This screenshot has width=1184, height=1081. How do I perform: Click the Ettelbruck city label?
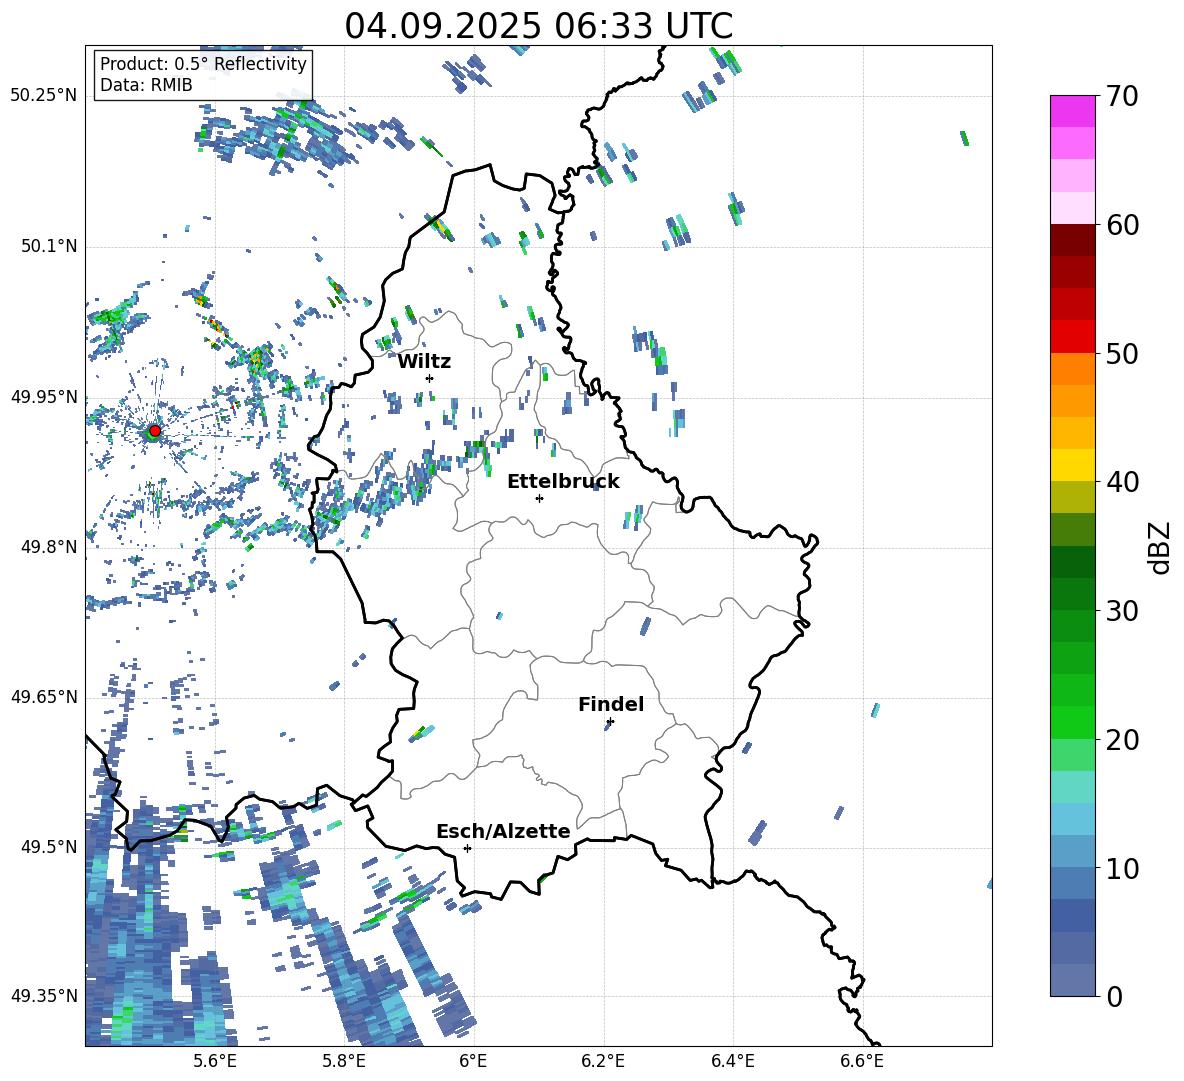pos(563,482)
